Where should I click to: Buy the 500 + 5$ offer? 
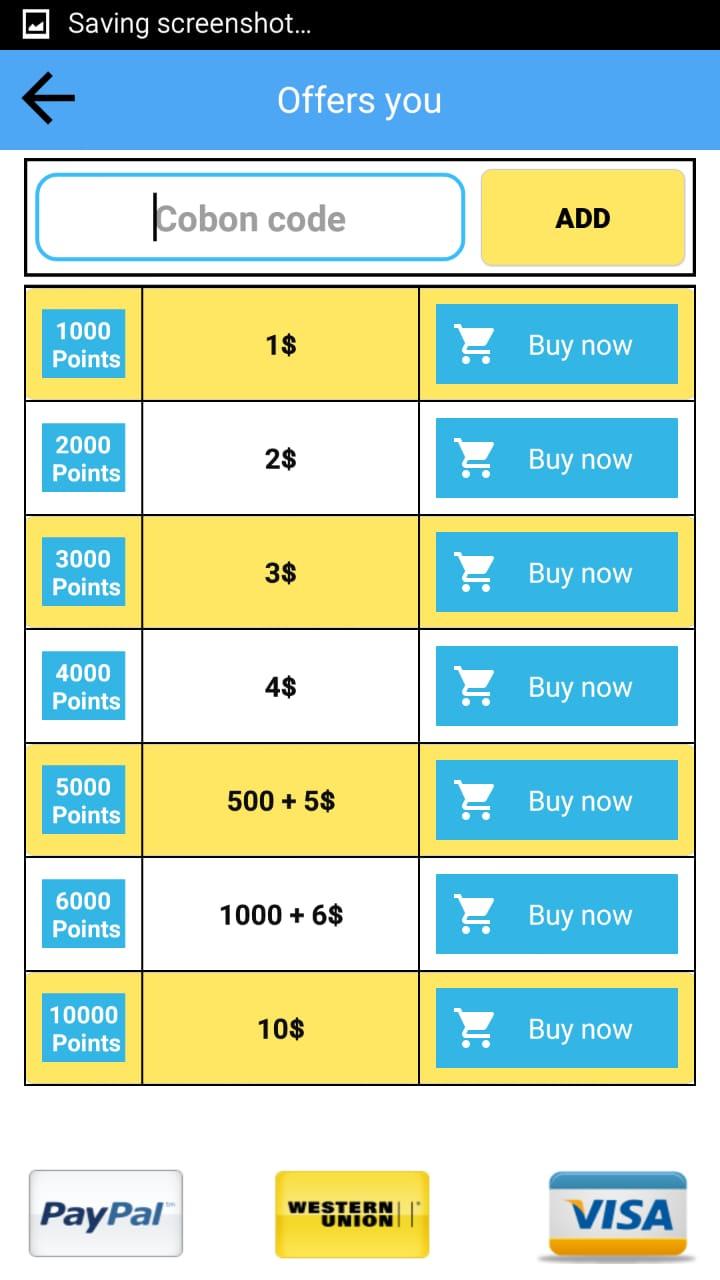click(x=557, y=801)
